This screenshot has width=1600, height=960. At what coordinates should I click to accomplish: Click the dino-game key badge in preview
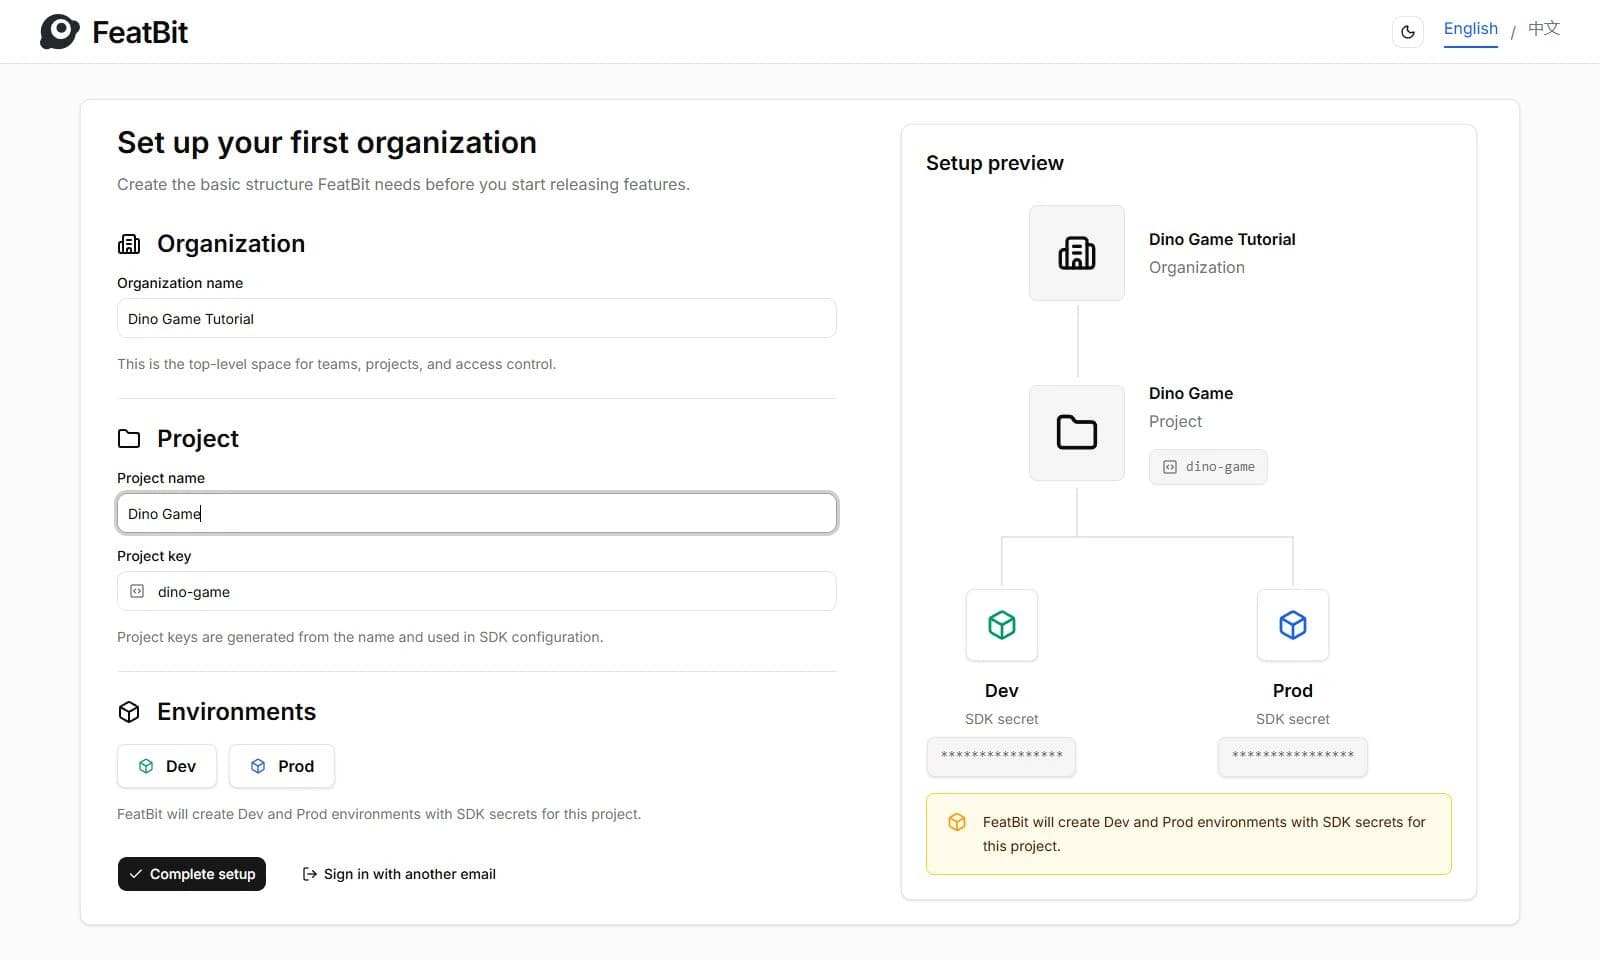1208,467
